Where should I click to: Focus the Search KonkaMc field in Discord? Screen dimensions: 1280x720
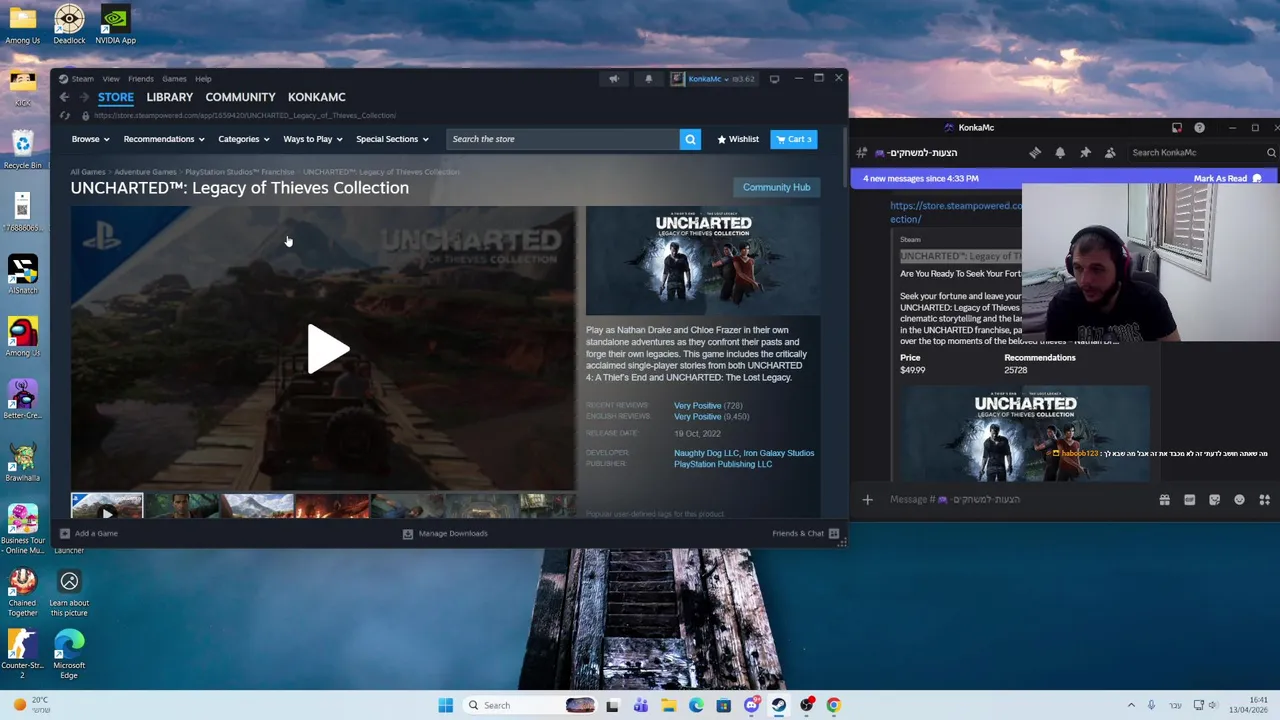[1203, 153]
